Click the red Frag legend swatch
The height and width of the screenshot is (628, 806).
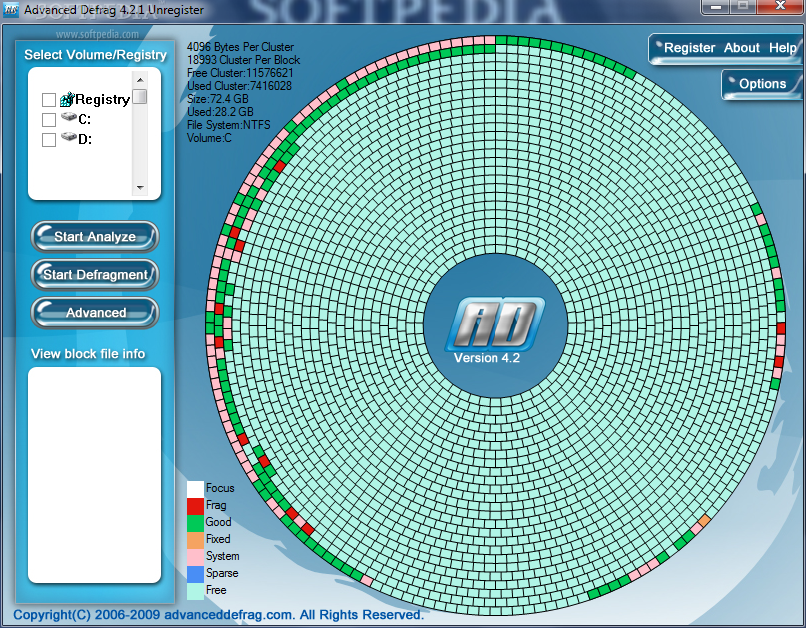(195, 506)
